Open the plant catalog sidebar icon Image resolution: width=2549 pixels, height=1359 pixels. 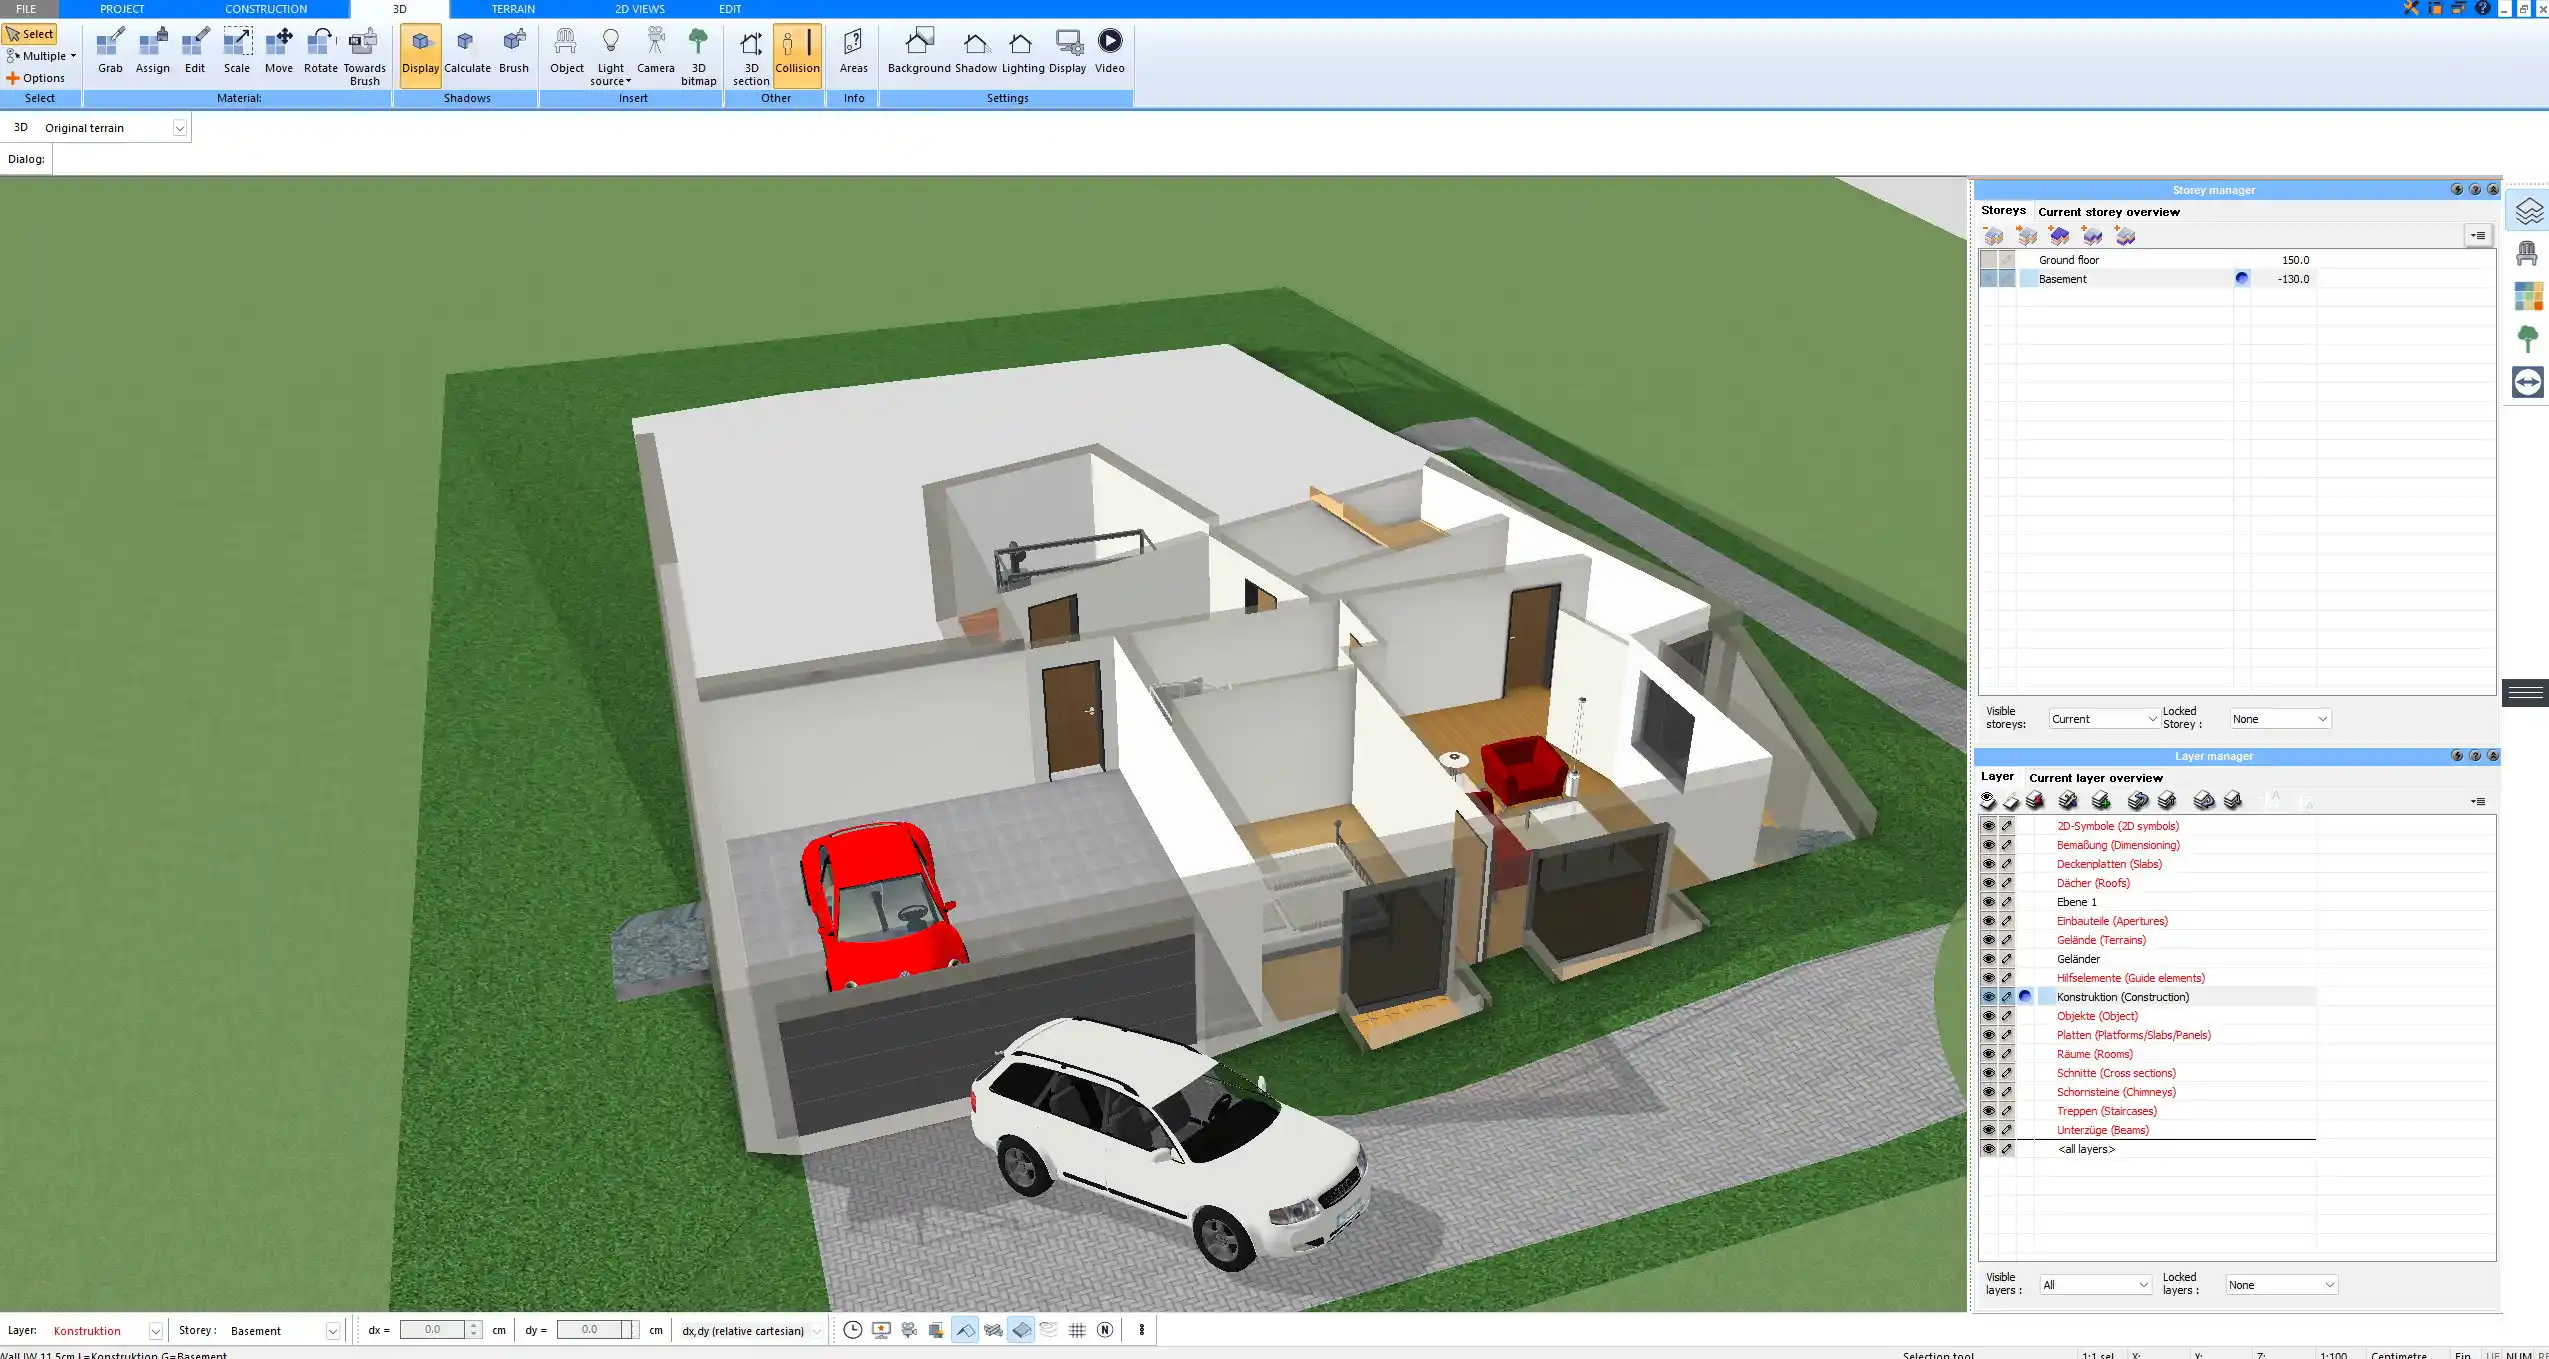click(2528, 339)
